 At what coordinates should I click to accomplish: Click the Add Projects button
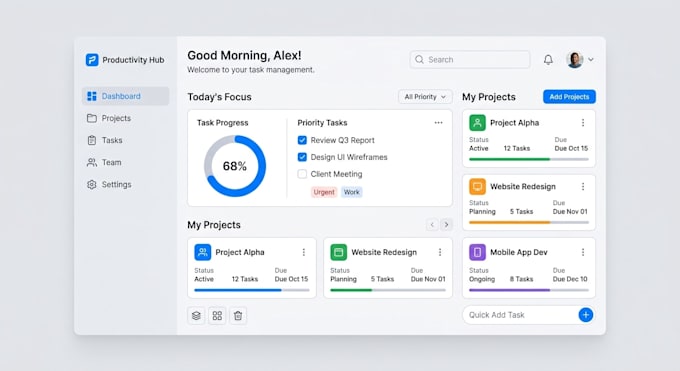[x=569, y=97]
